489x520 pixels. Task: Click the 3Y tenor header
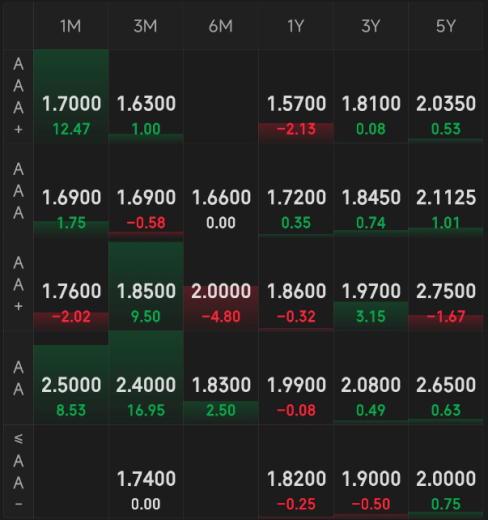[371, 26]
